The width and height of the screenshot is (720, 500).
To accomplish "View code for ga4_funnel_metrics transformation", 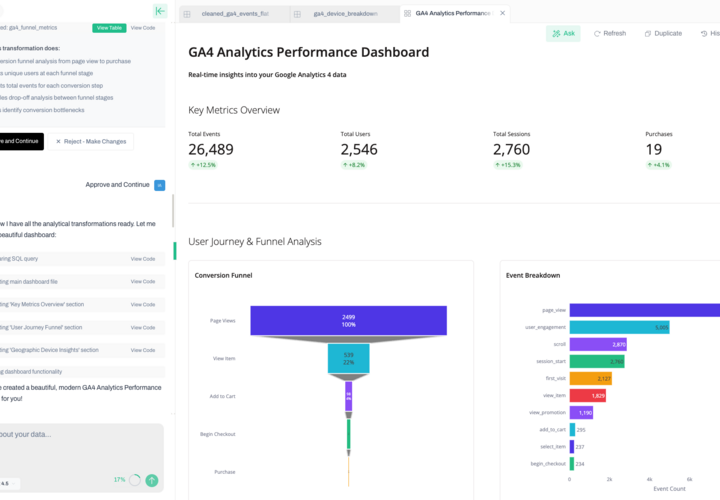I will click(x=143, y=28).
